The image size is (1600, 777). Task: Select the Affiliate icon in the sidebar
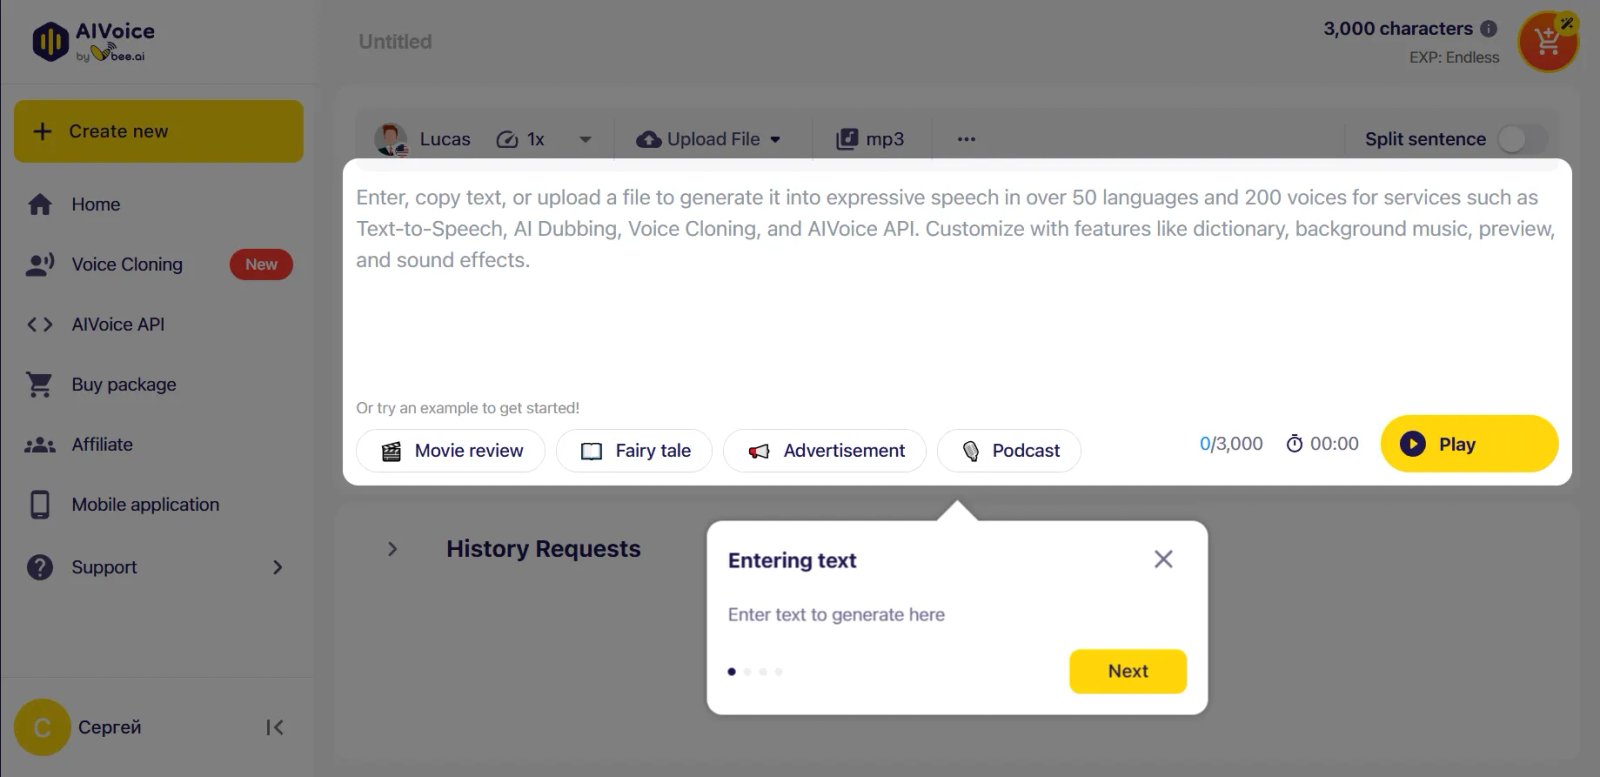(40, 444)
